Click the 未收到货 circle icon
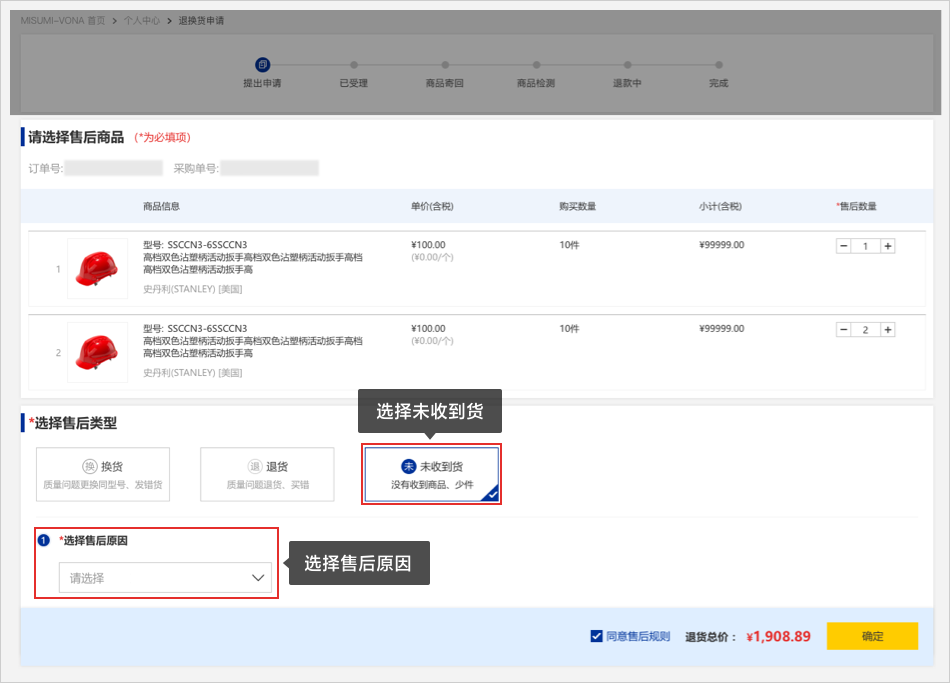Image resolution: width=950 pixels, height=683 pixels. coord(408,467)
